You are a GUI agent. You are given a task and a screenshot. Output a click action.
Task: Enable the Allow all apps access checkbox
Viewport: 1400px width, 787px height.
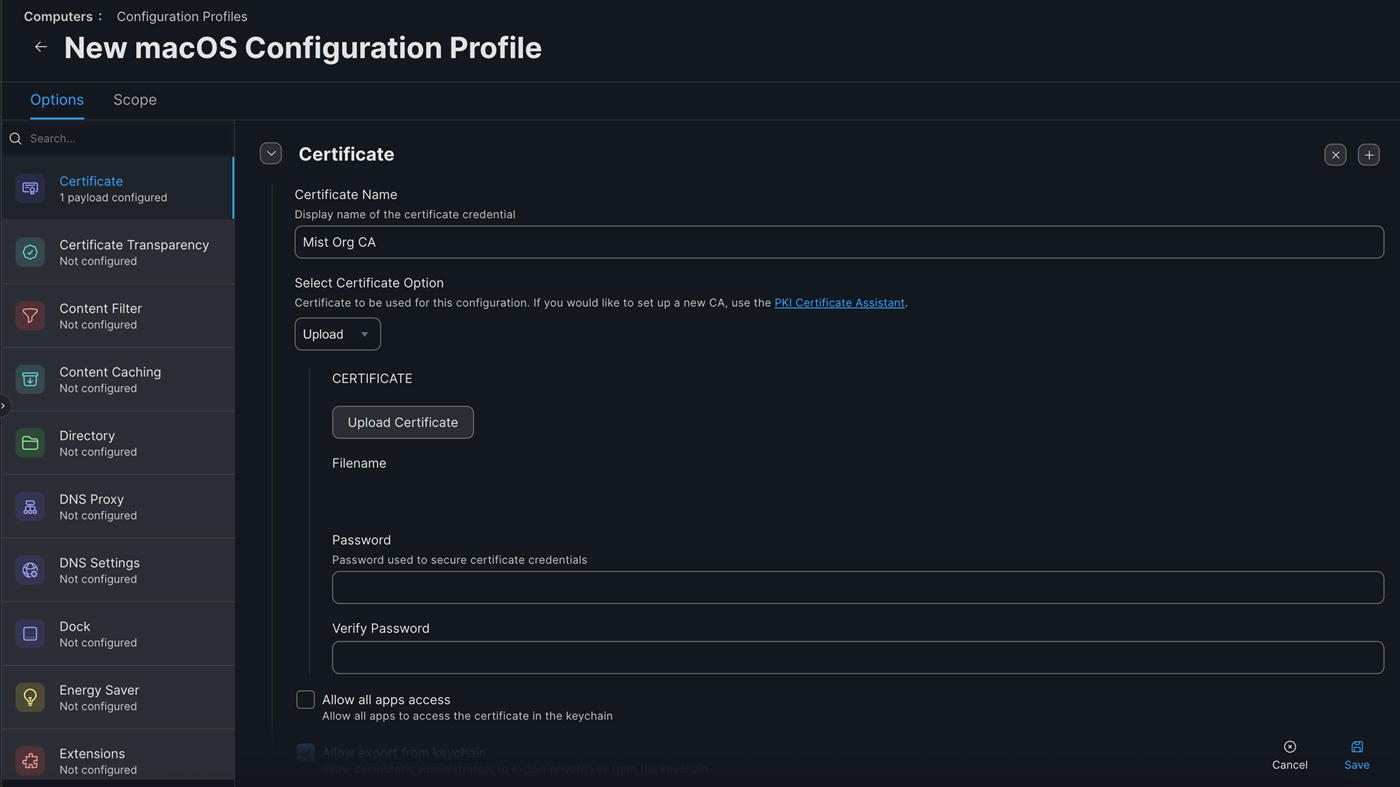[x=305, y=699]
